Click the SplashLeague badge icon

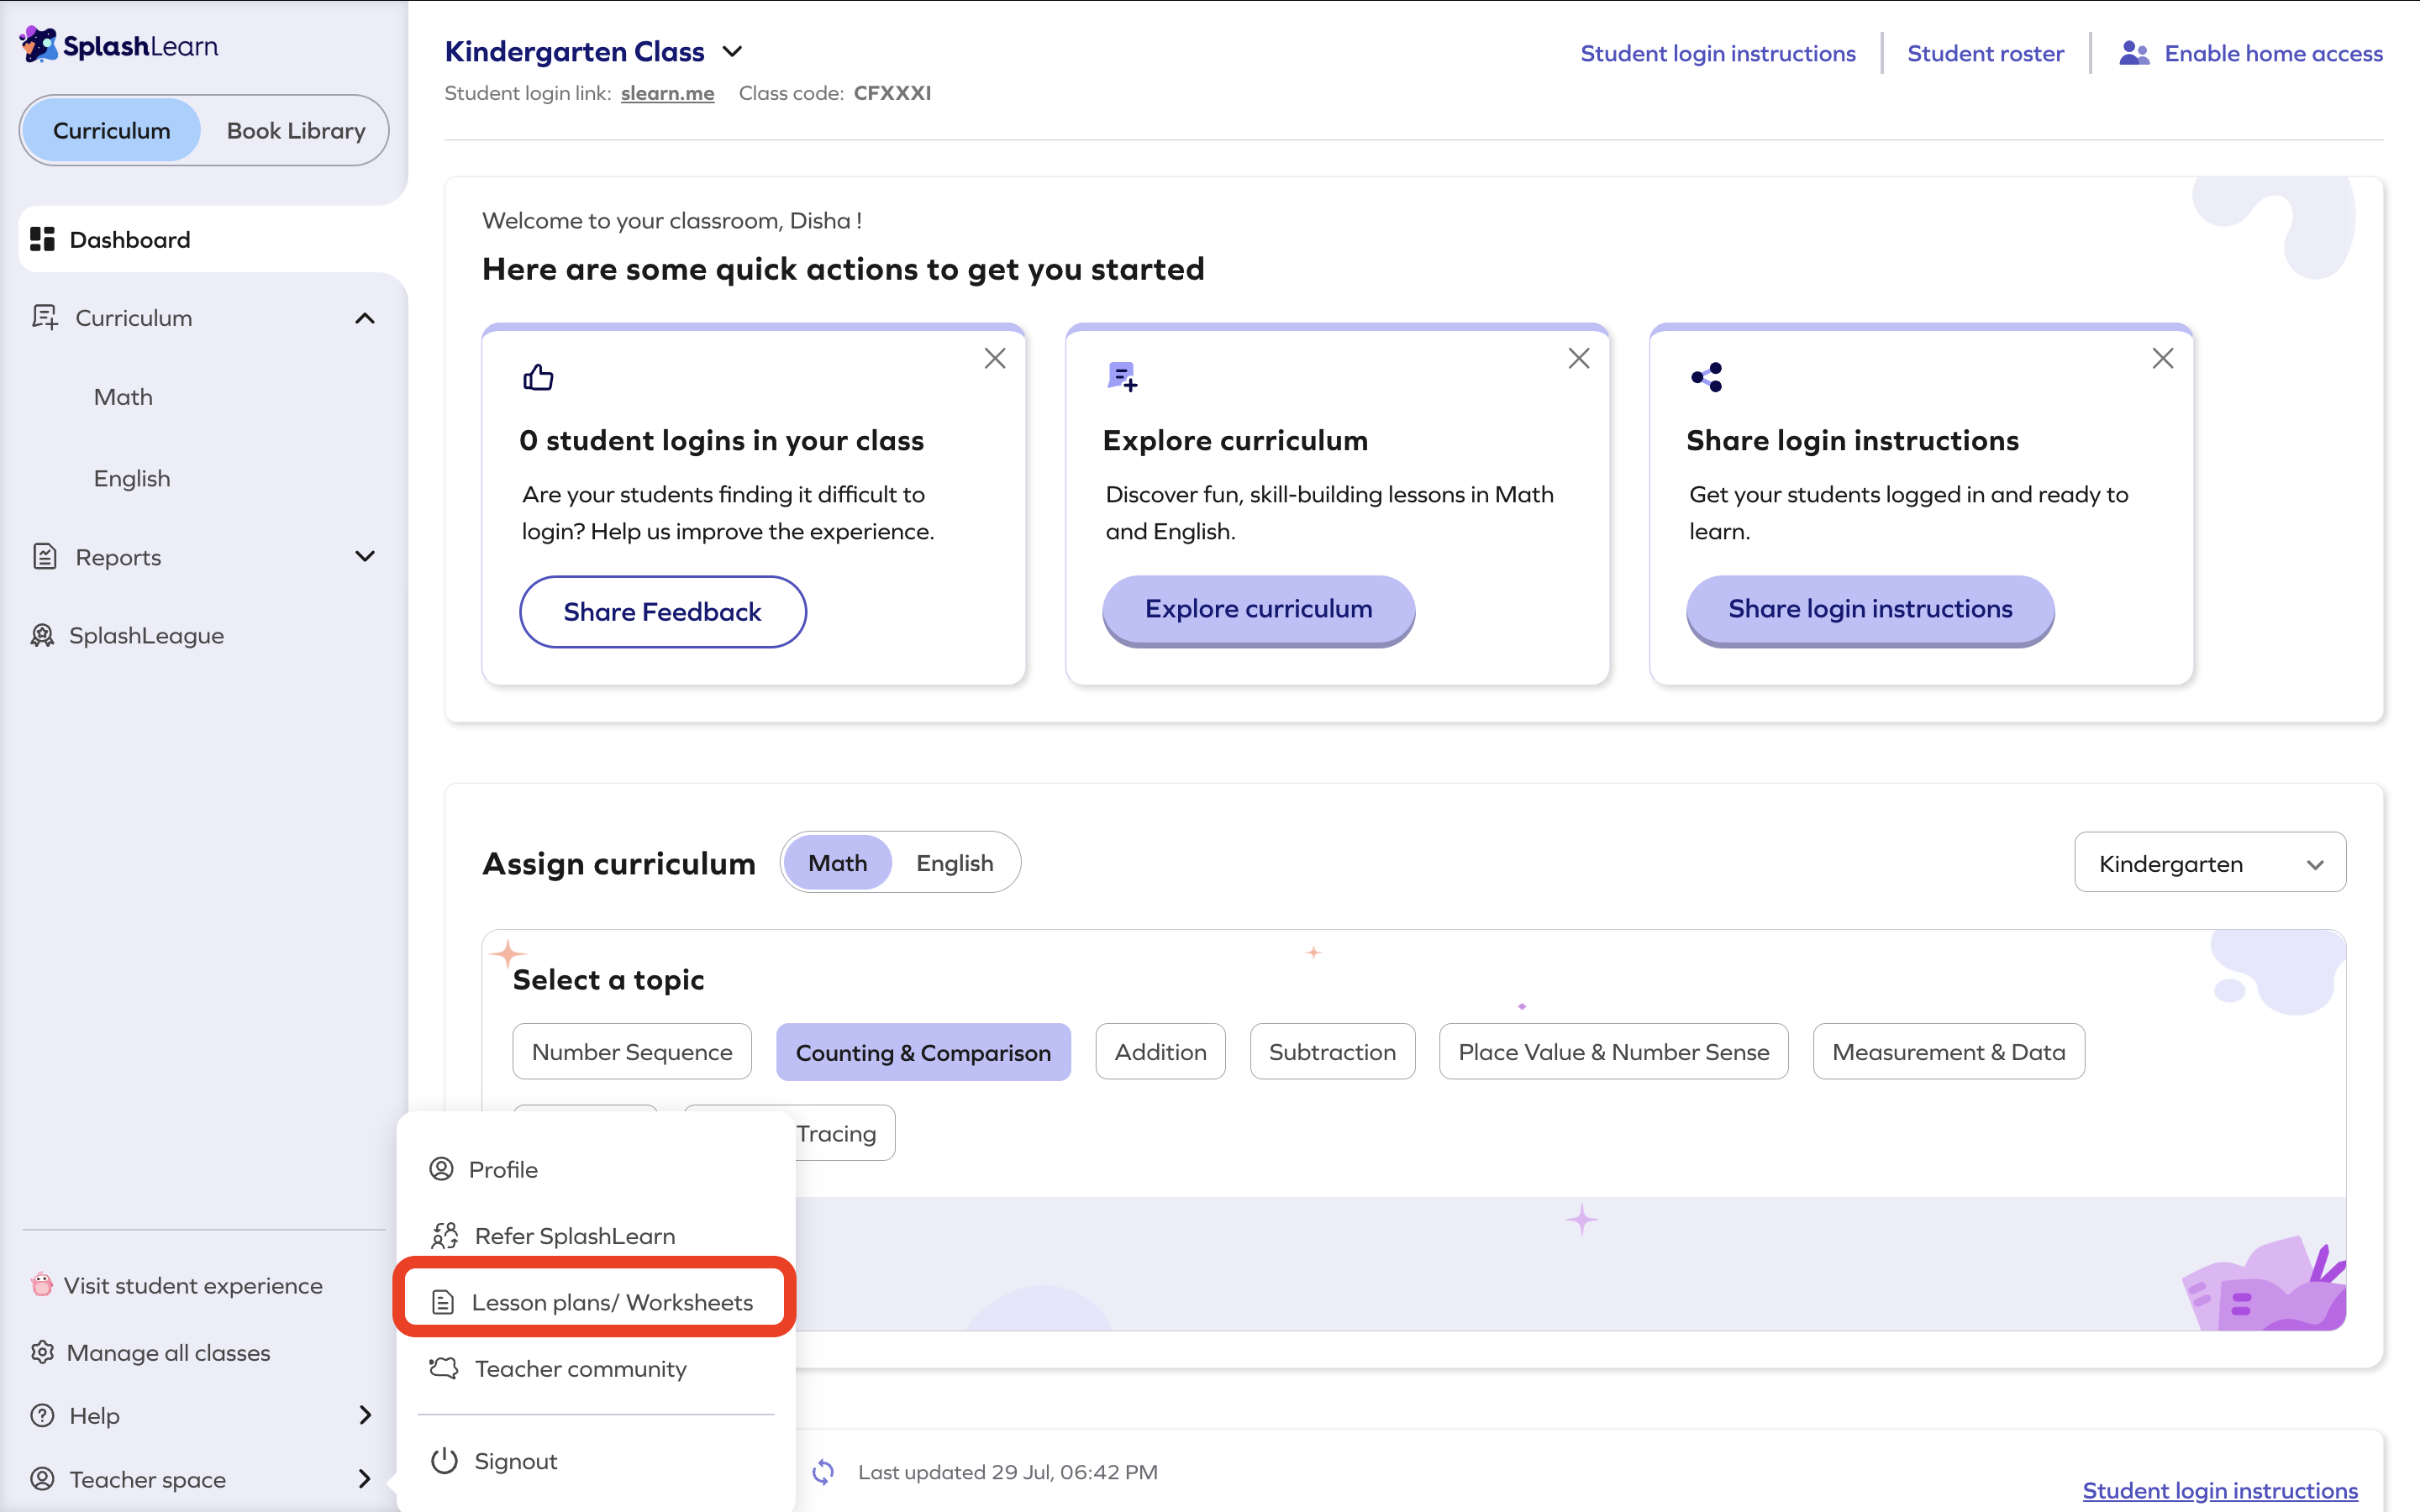click(42, 636)
